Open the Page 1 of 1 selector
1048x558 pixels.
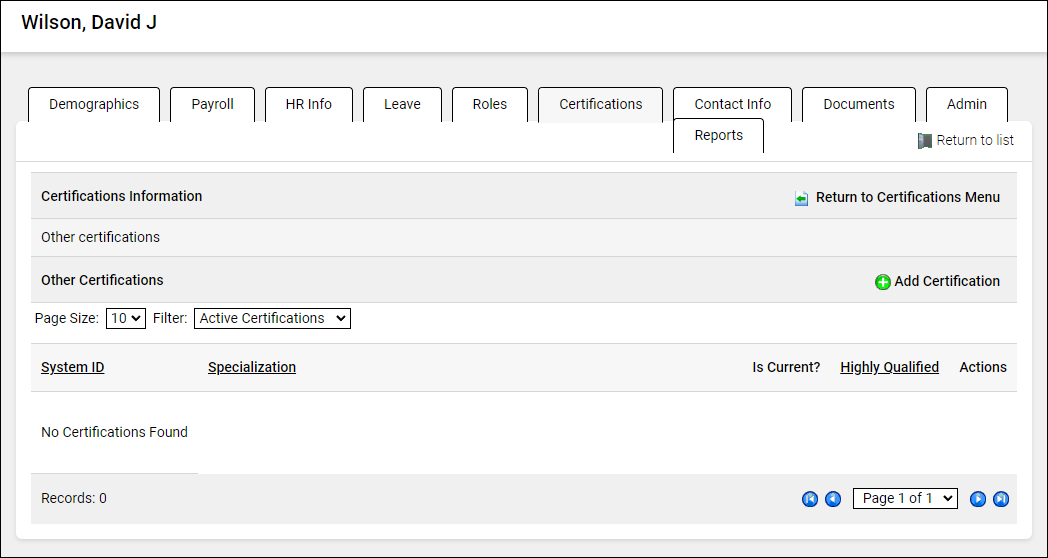pos(904,498)
